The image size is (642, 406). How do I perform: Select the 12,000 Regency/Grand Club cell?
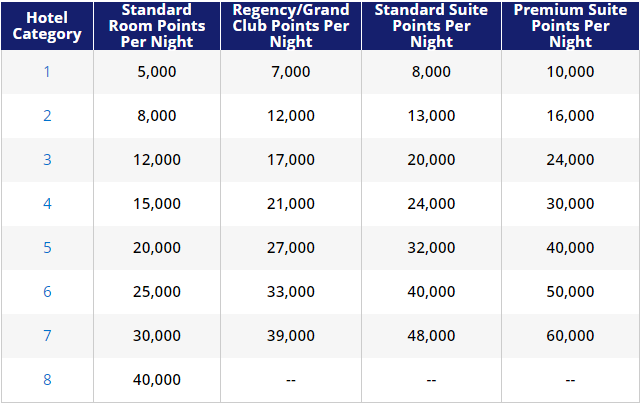[x=291, y=116]
